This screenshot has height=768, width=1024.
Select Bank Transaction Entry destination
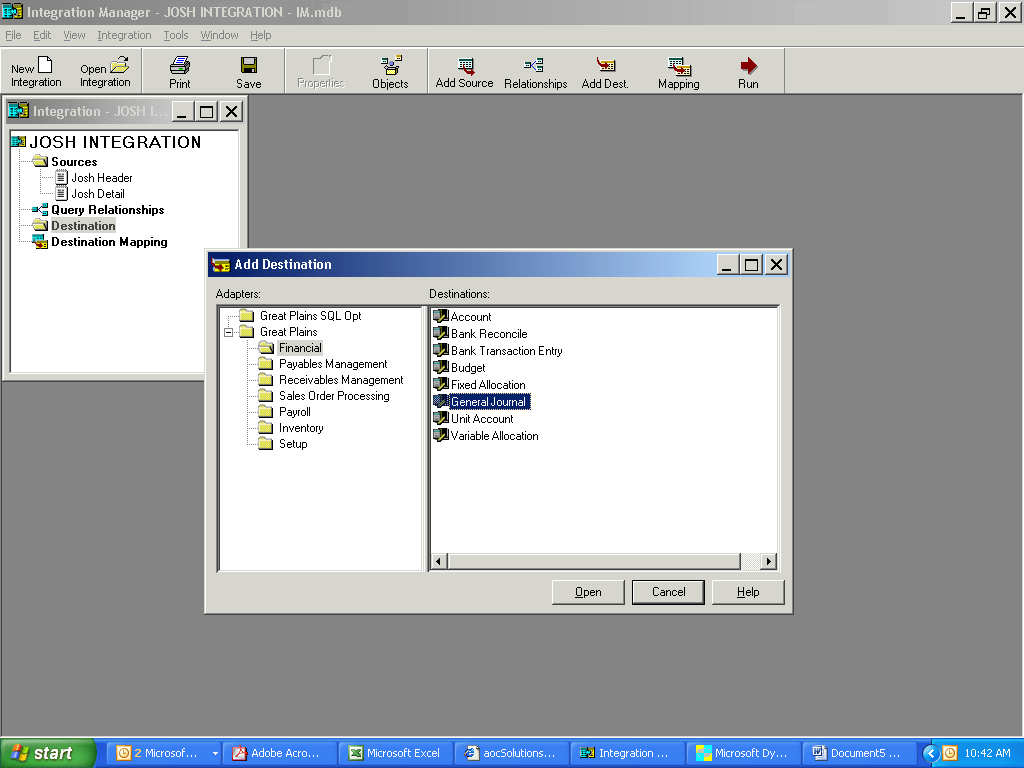coord(505,350)
